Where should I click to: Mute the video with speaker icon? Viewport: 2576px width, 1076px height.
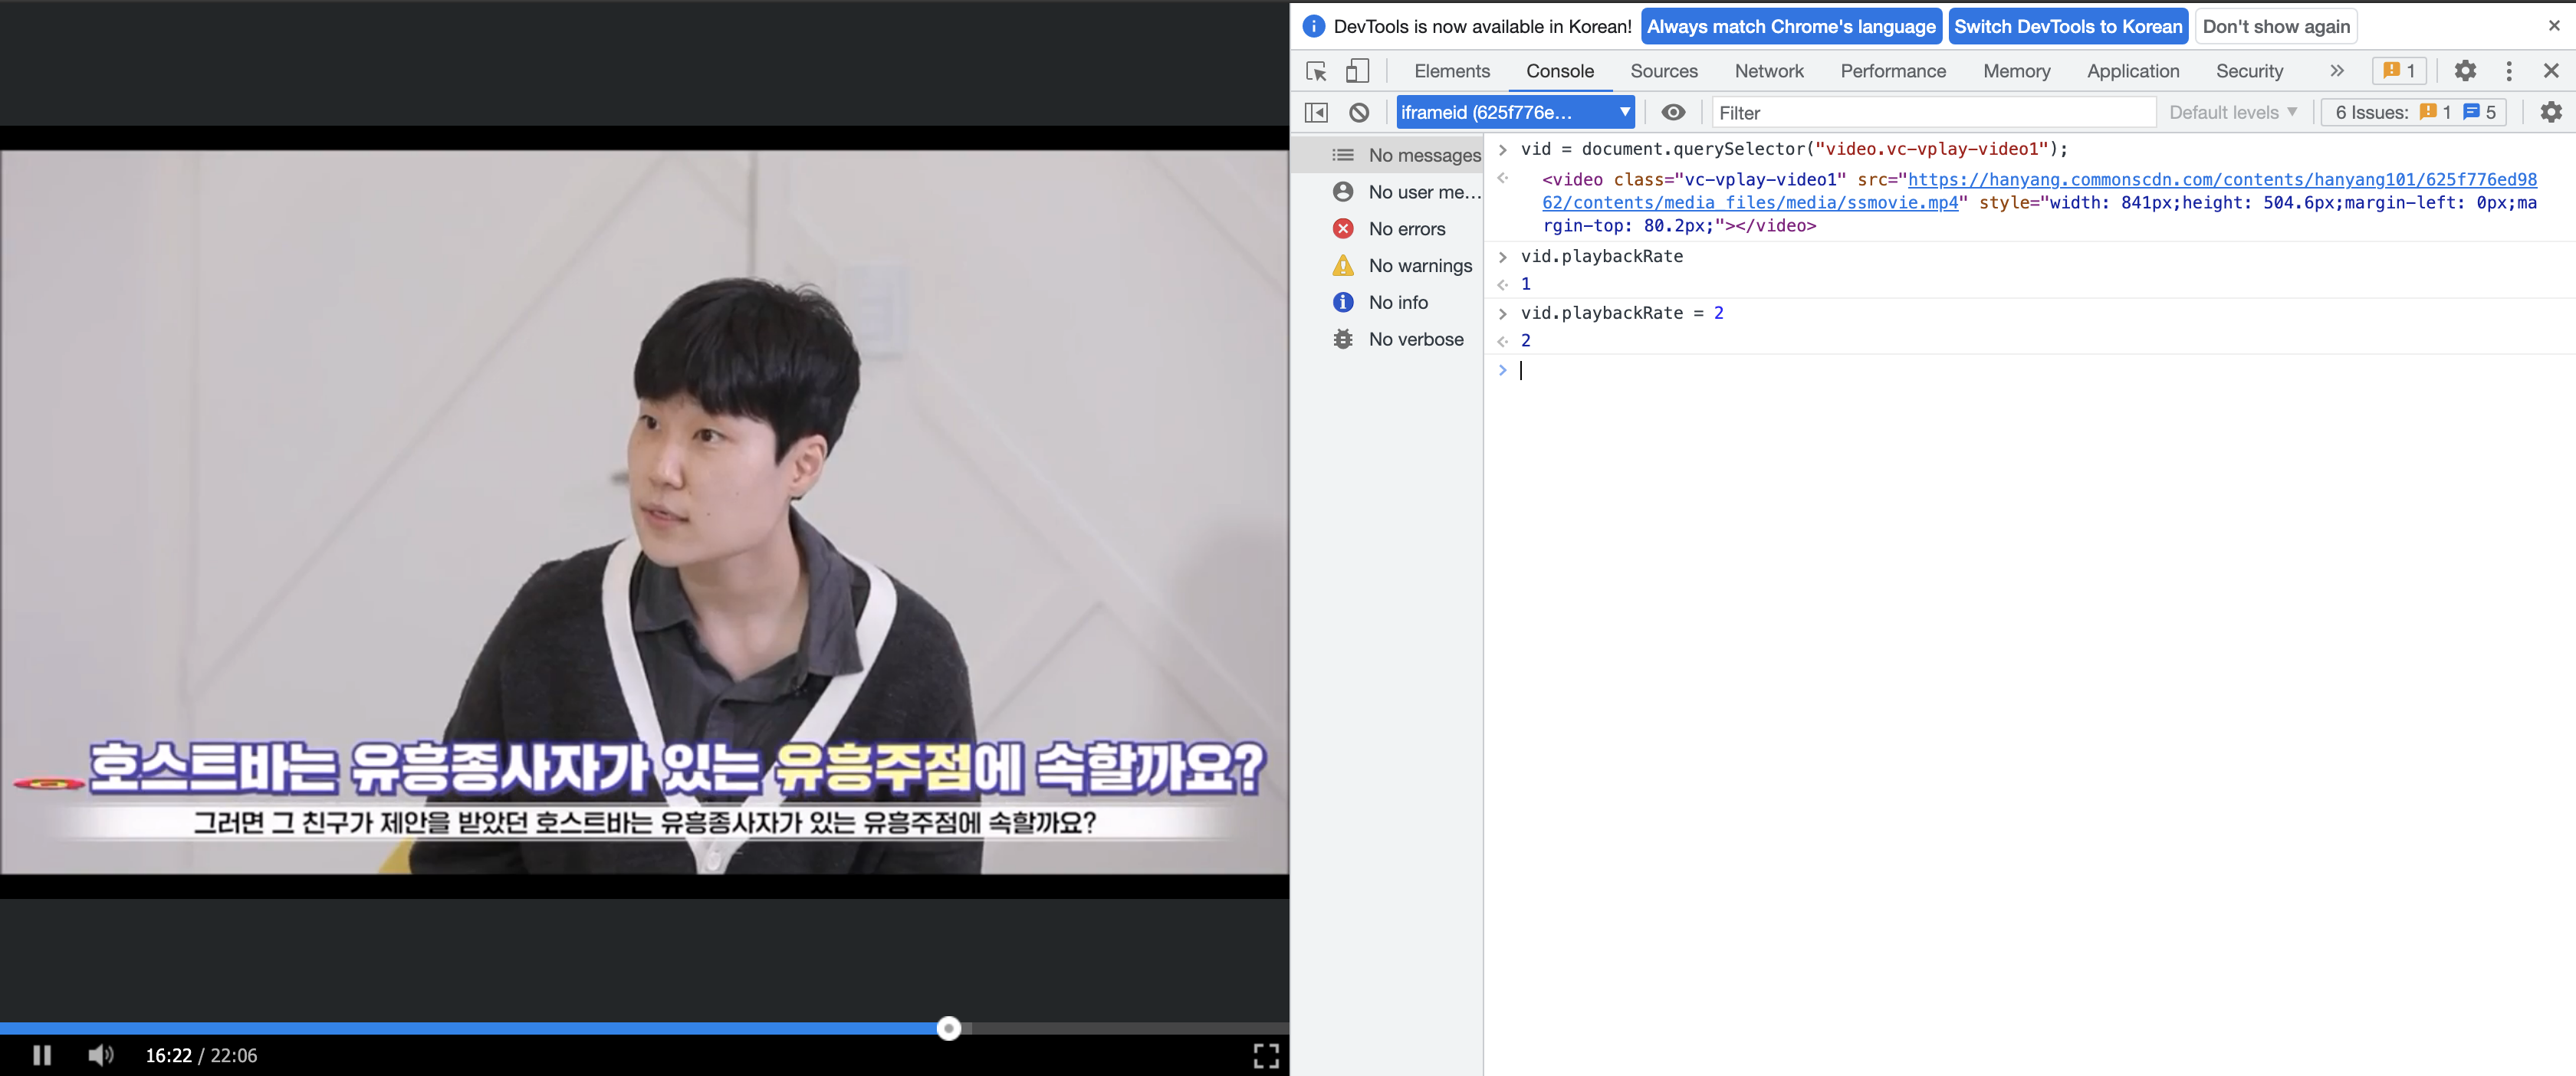pyautogui.click(x=100, y=1055)
